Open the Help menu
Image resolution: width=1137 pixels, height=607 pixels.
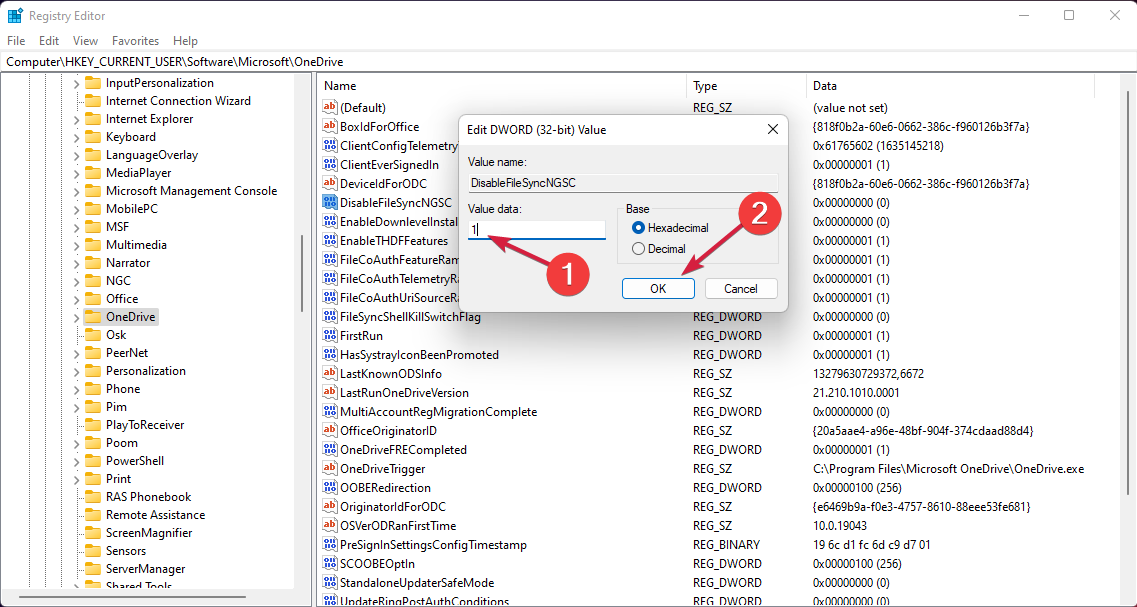(186, 41)
